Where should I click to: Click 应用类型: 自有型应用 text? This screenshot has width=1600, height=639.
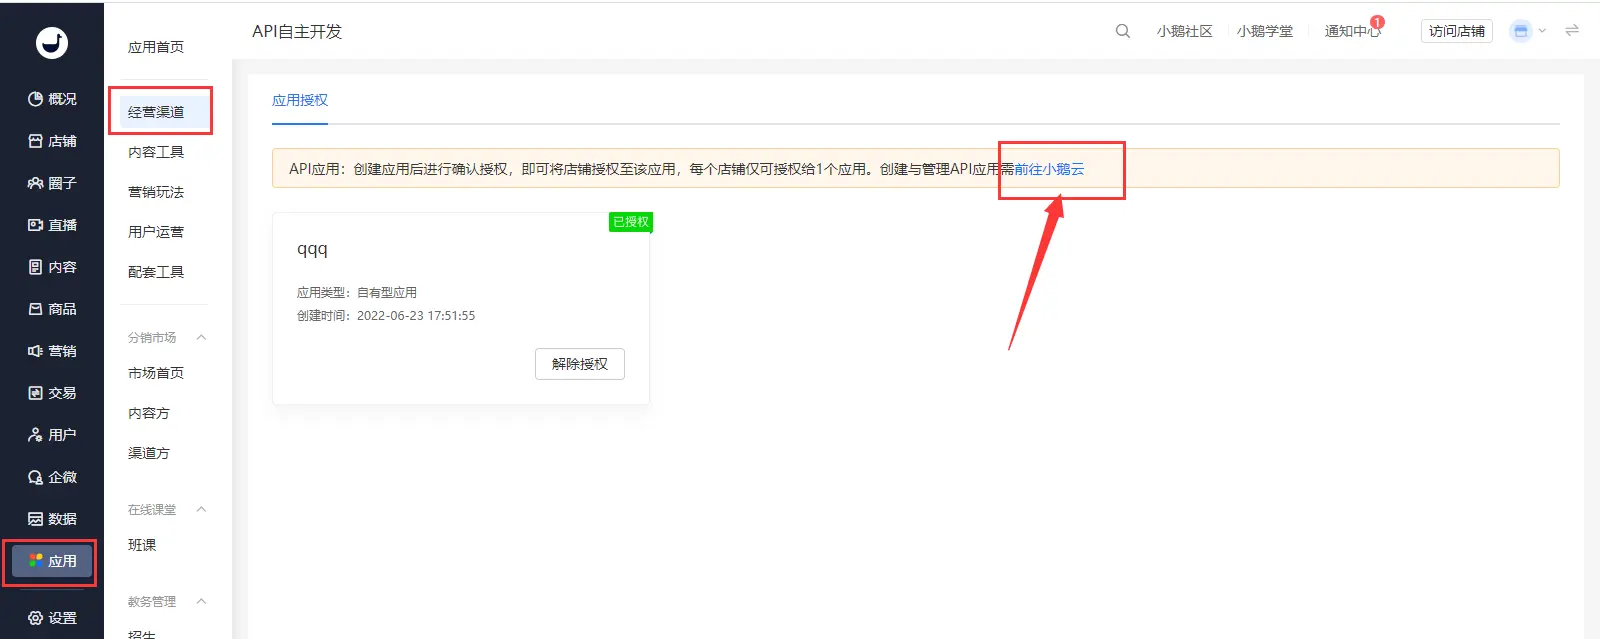pos(357,293)
